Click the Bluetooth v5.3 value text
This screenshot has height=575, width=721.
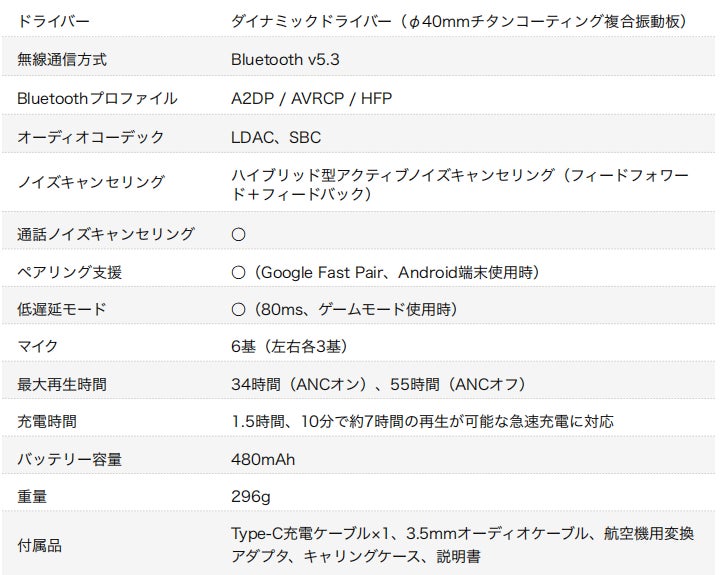[285, 60]
